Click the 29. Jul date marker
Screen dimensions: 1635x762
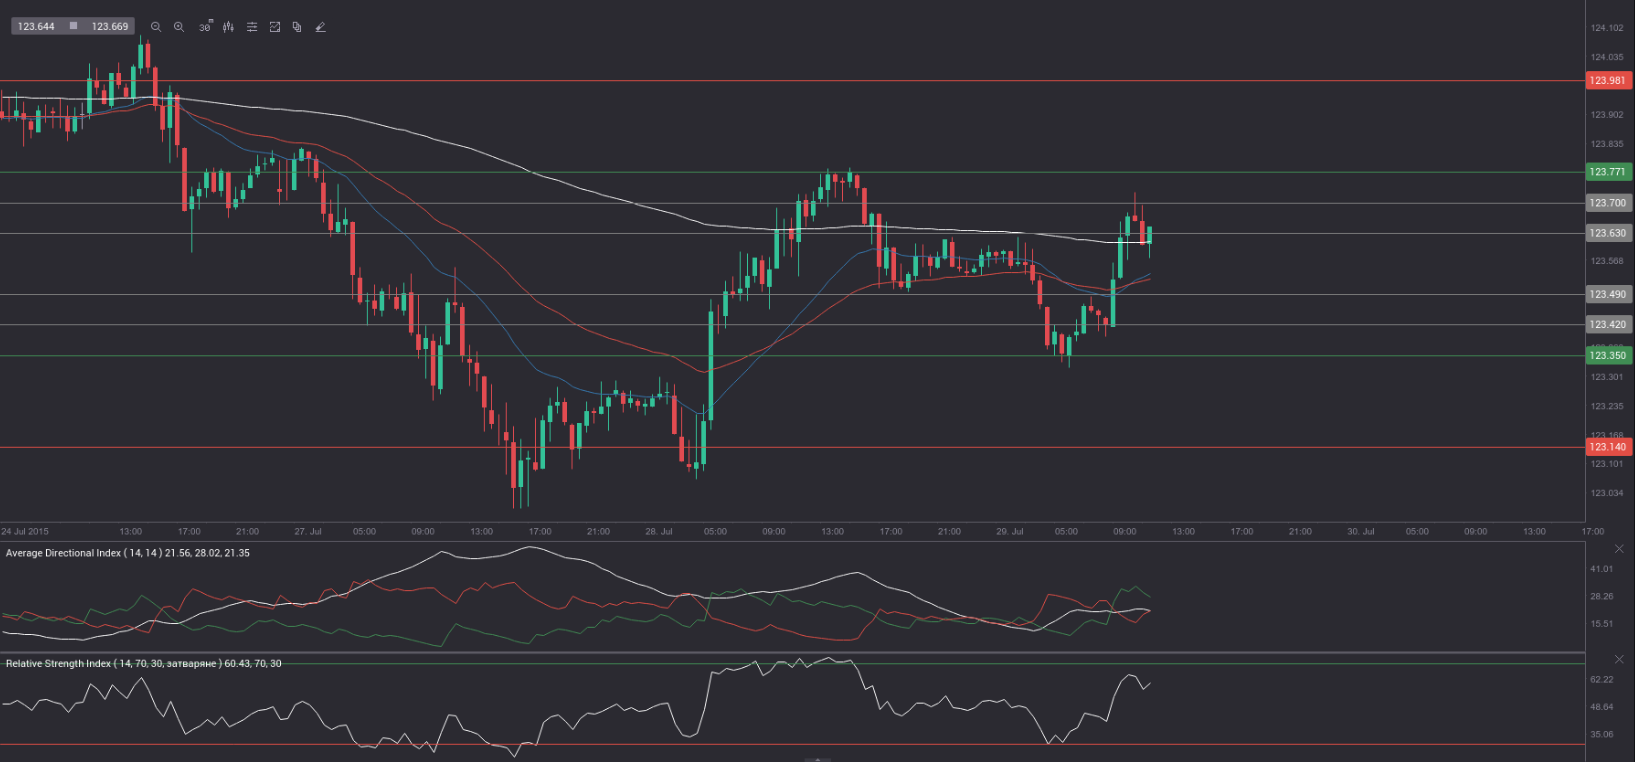tap(1009, 532)
